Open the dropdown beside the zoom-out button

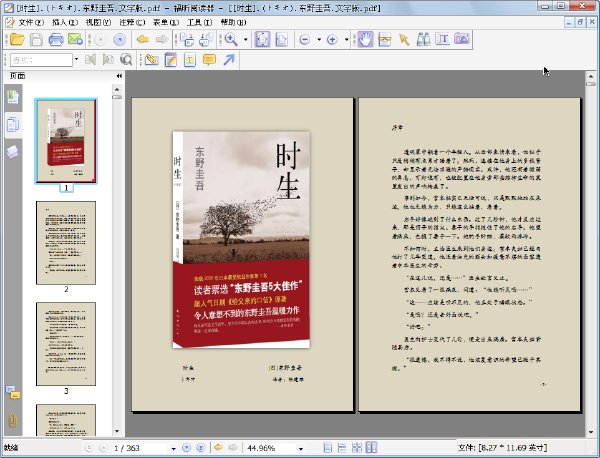[x=319, y=39]
